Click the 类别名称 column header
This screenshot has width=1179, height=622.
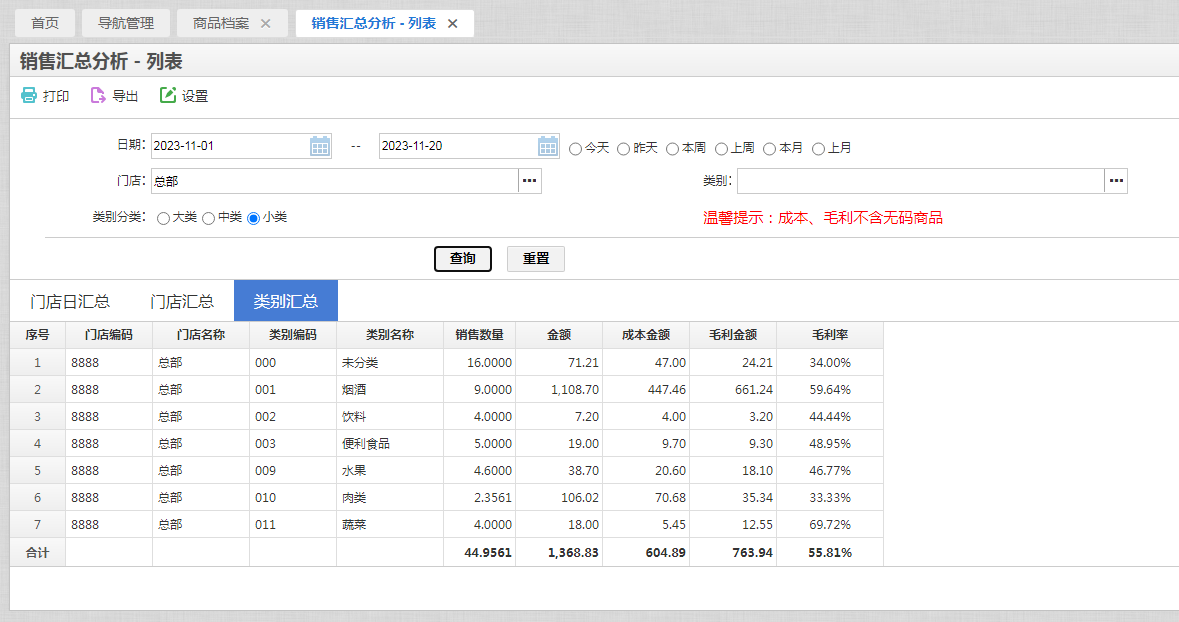[389, 335]
